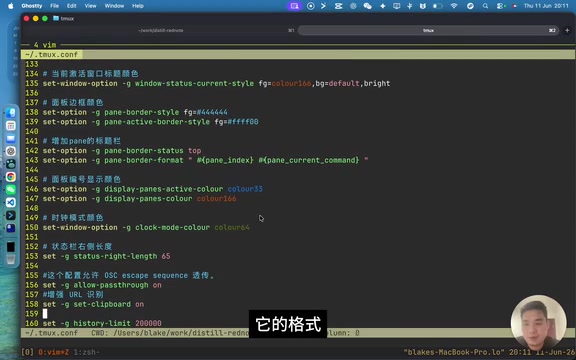Place cursor on line 135 window-status-current-style
Image resolution: width=576 pixels, height=360 pixels.
194,83
